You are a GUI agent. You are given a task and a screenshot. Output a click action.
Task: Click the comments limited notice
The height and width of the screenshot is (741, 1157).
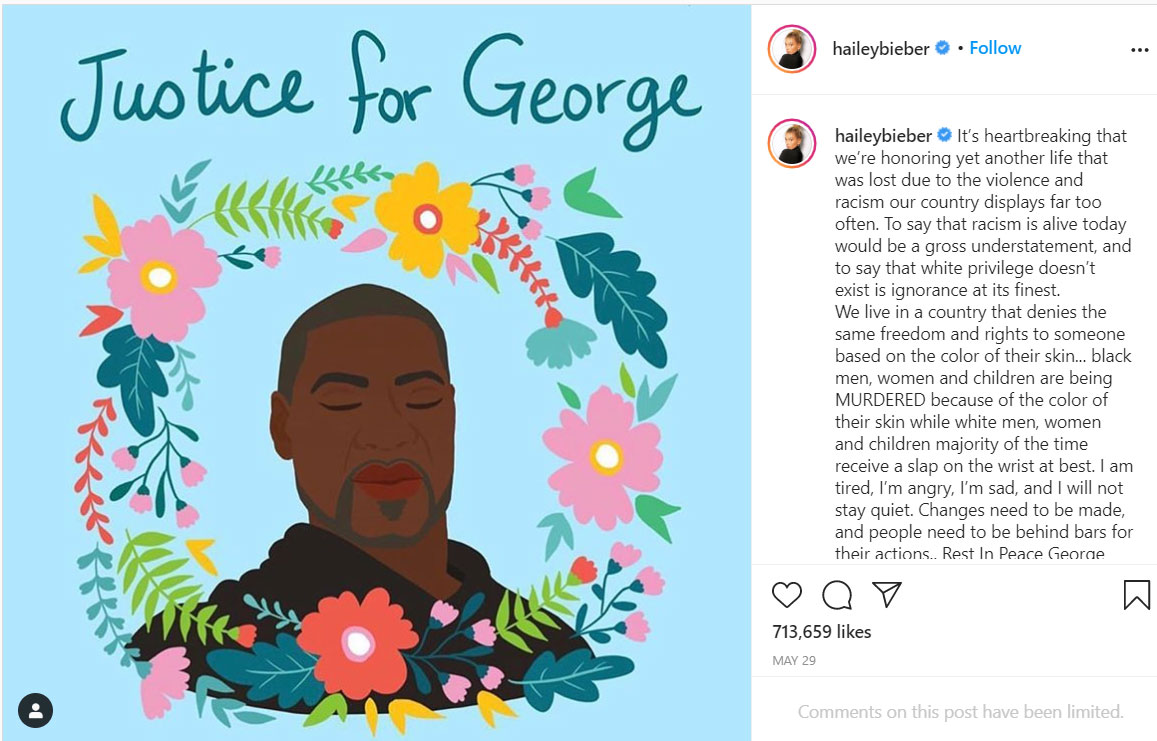960,711
